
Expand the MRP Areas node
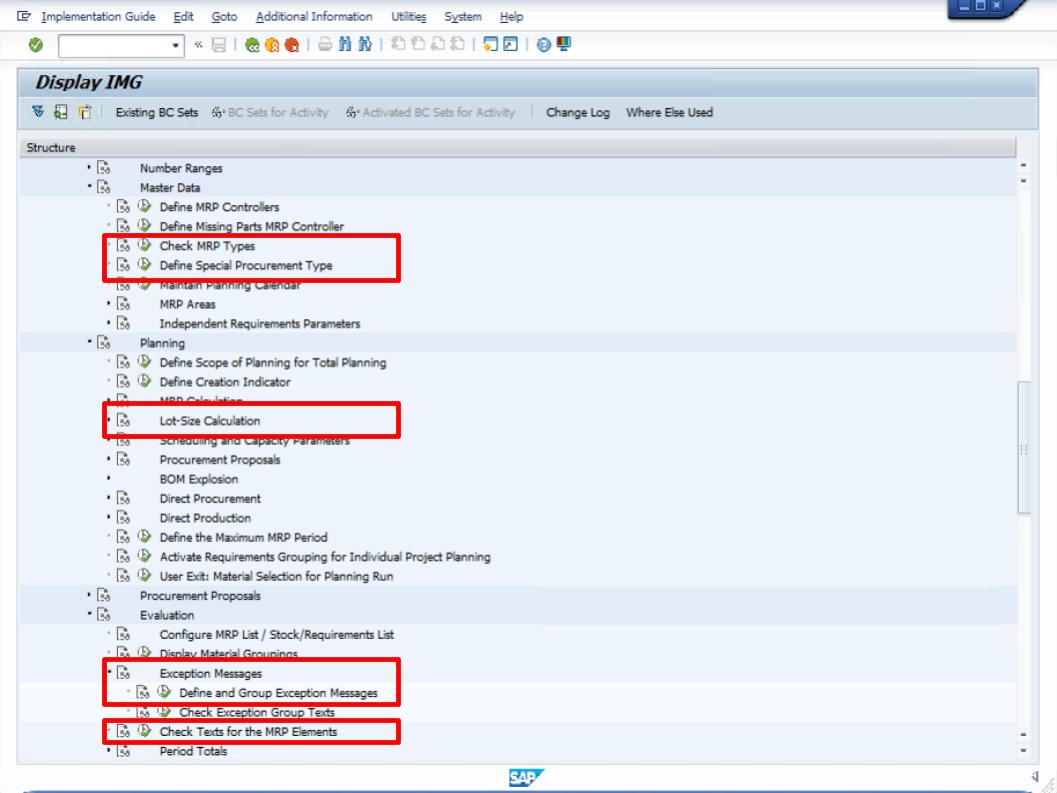pyautogui.click(x=109, y=303)
